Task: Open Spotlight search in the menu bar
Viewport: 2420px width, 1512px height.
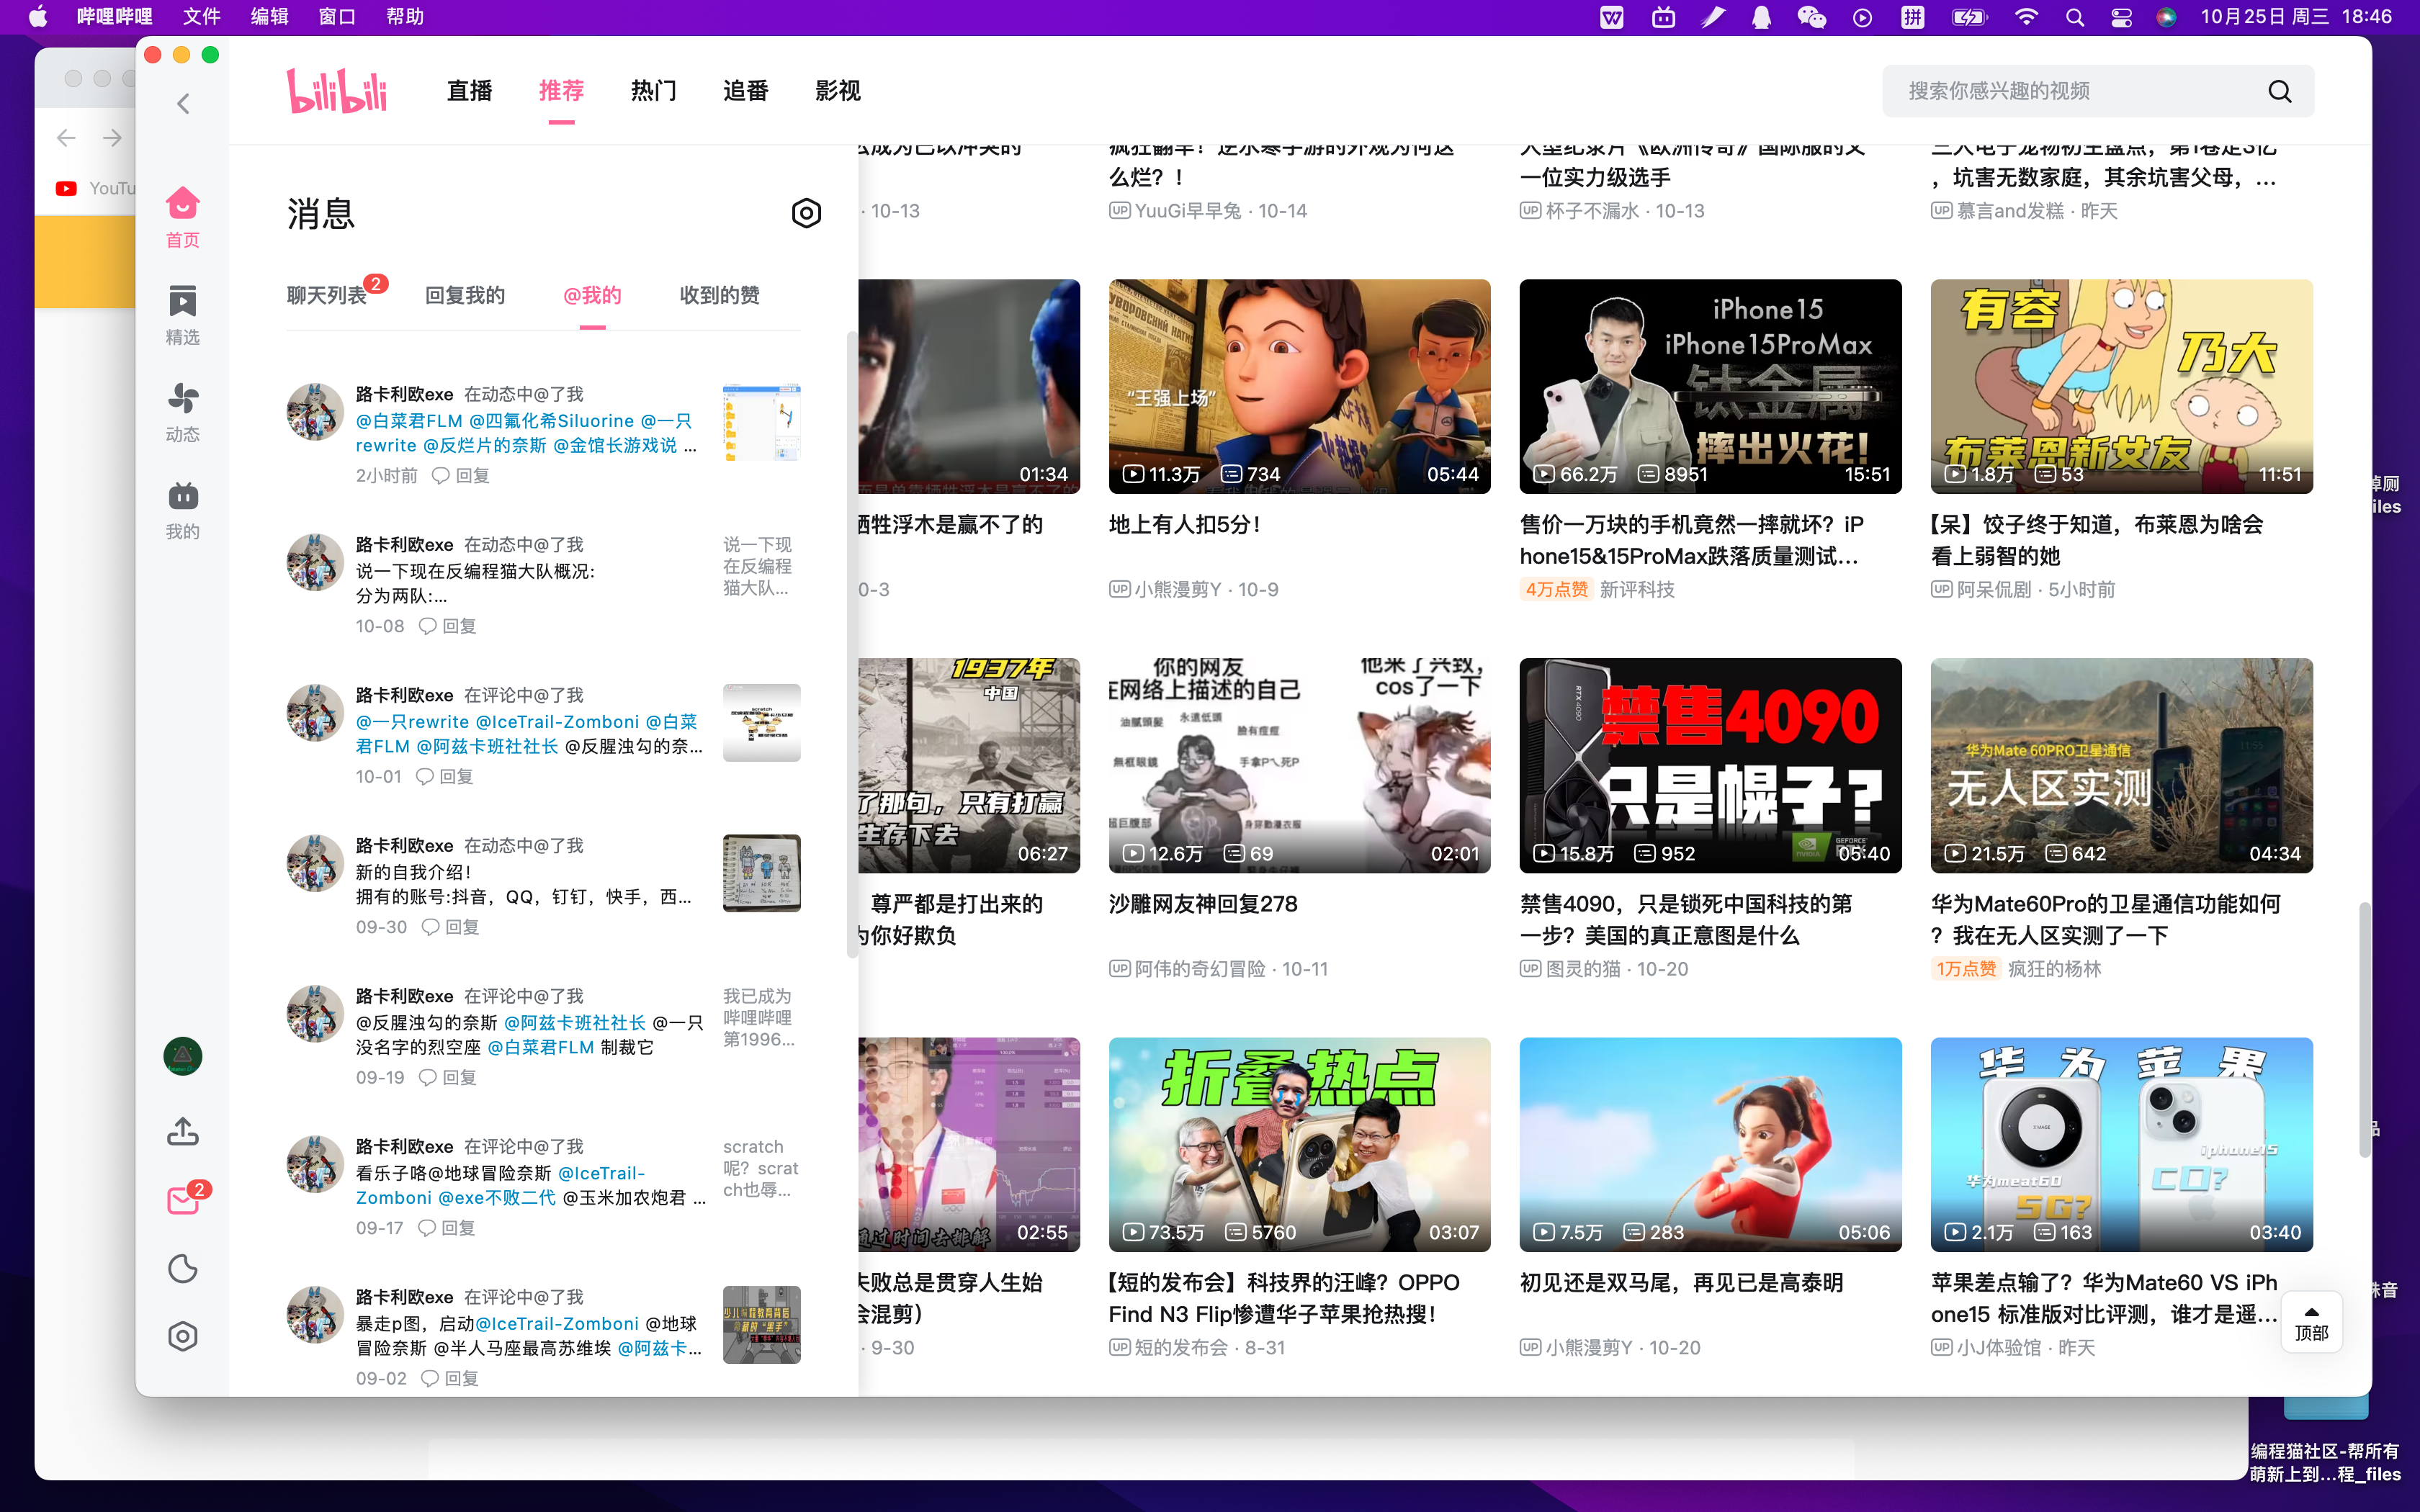Action: (x=2075, y=17)
